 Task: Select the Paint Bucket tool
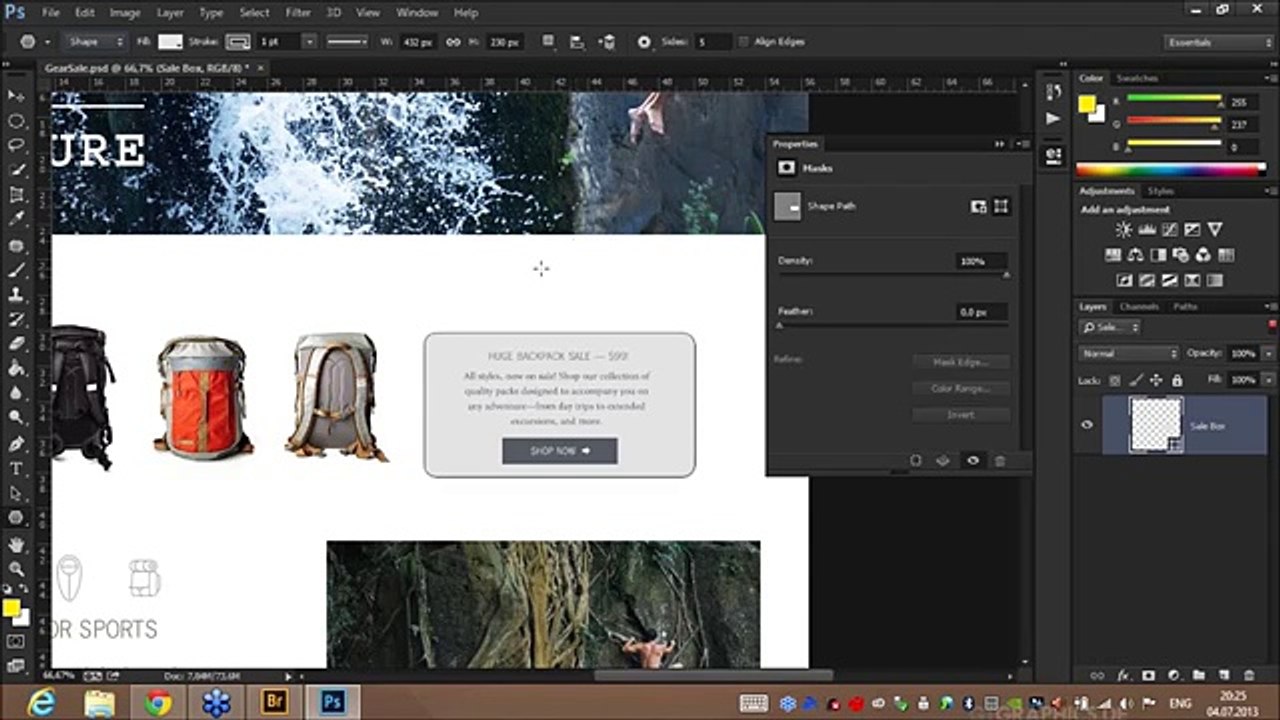pyautogui.click(x=16, y=369)
